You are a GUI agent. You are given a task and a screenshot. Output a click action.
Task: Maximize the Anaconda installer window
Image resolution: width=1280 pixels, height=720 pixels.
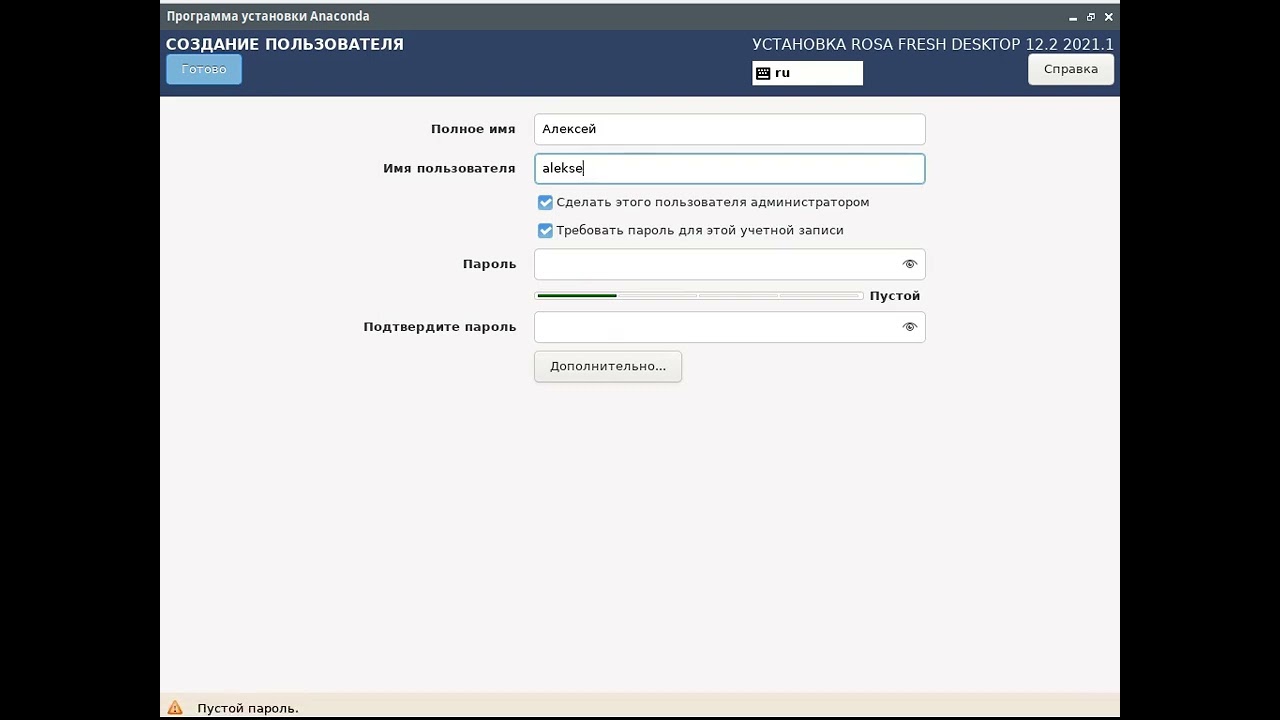click(x=1091, y=17)
